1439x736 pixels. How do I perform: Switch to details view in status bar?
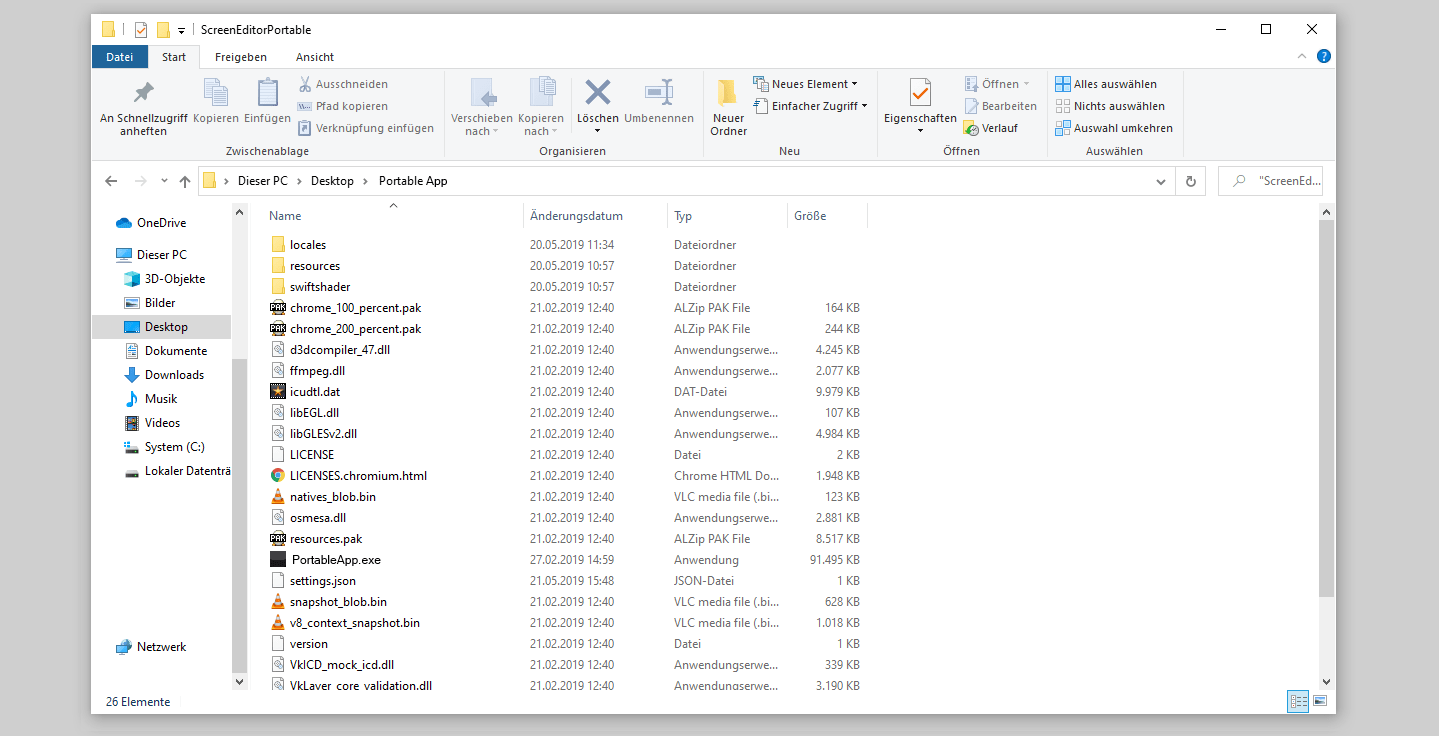1298,702
